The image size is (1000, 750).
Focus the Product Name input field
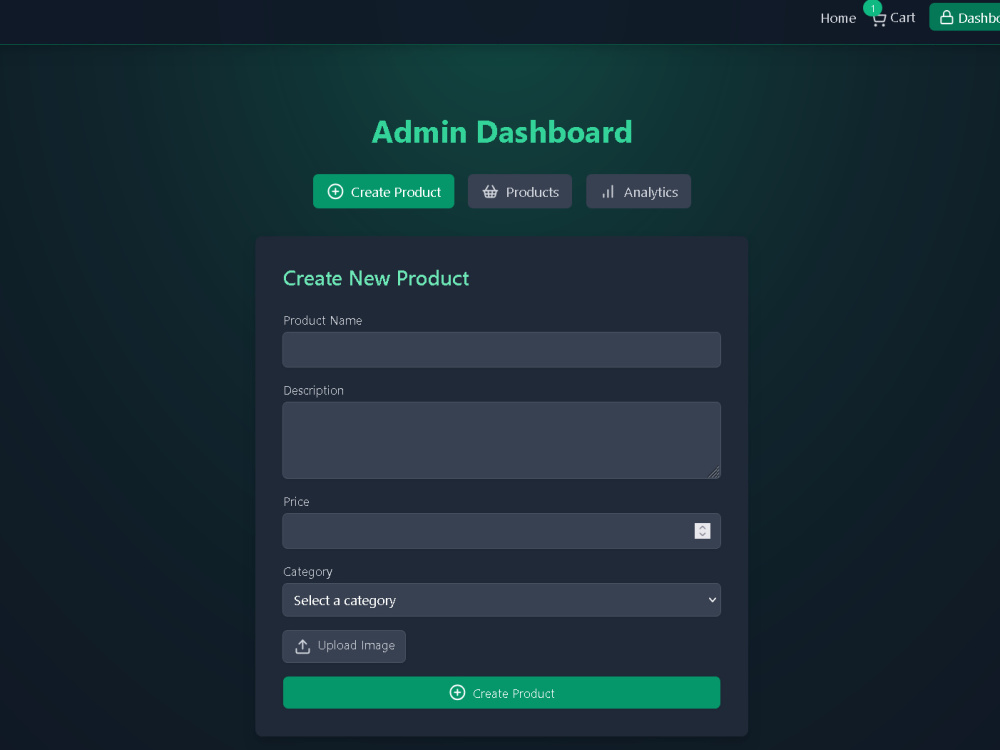(x=501, y=349)
